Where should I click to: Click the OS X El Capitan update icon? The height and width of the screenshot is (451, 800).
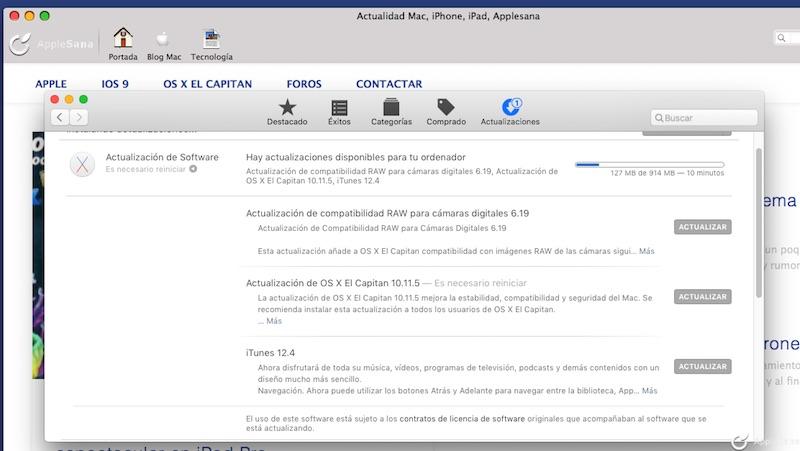(82, 164)
